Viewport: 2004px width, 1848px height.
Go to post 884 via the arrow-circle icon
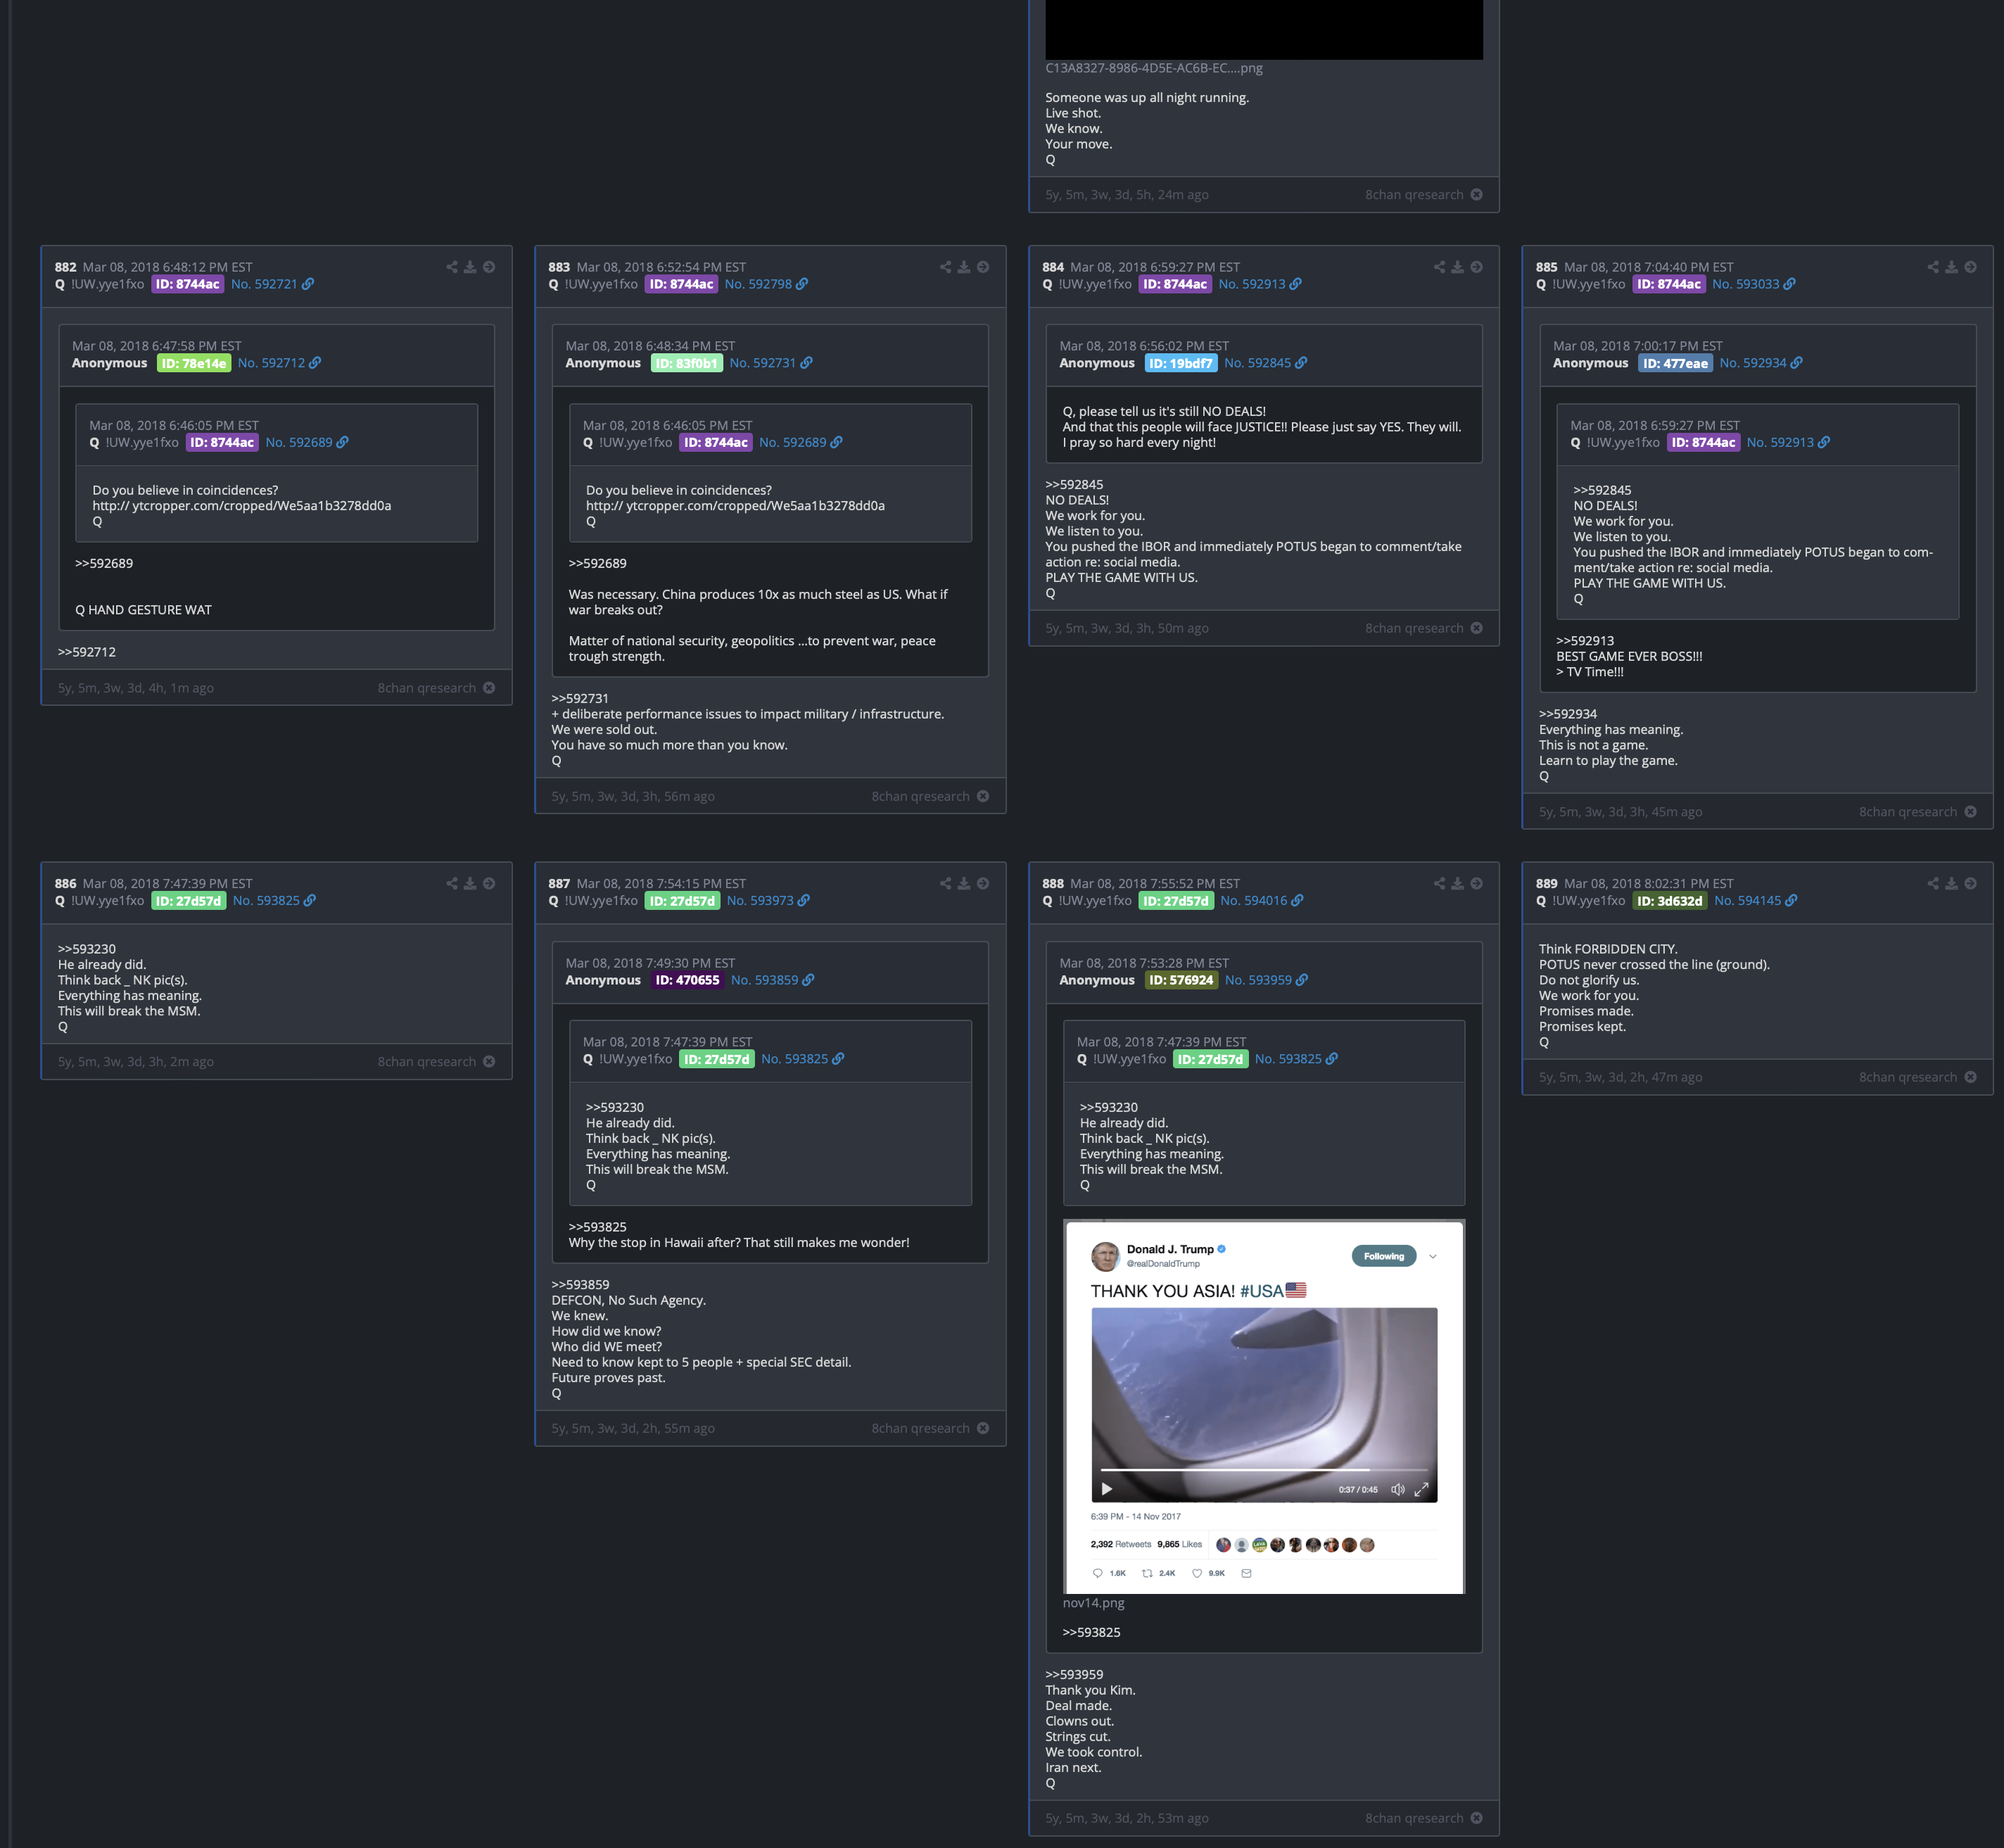(1477, 267)
